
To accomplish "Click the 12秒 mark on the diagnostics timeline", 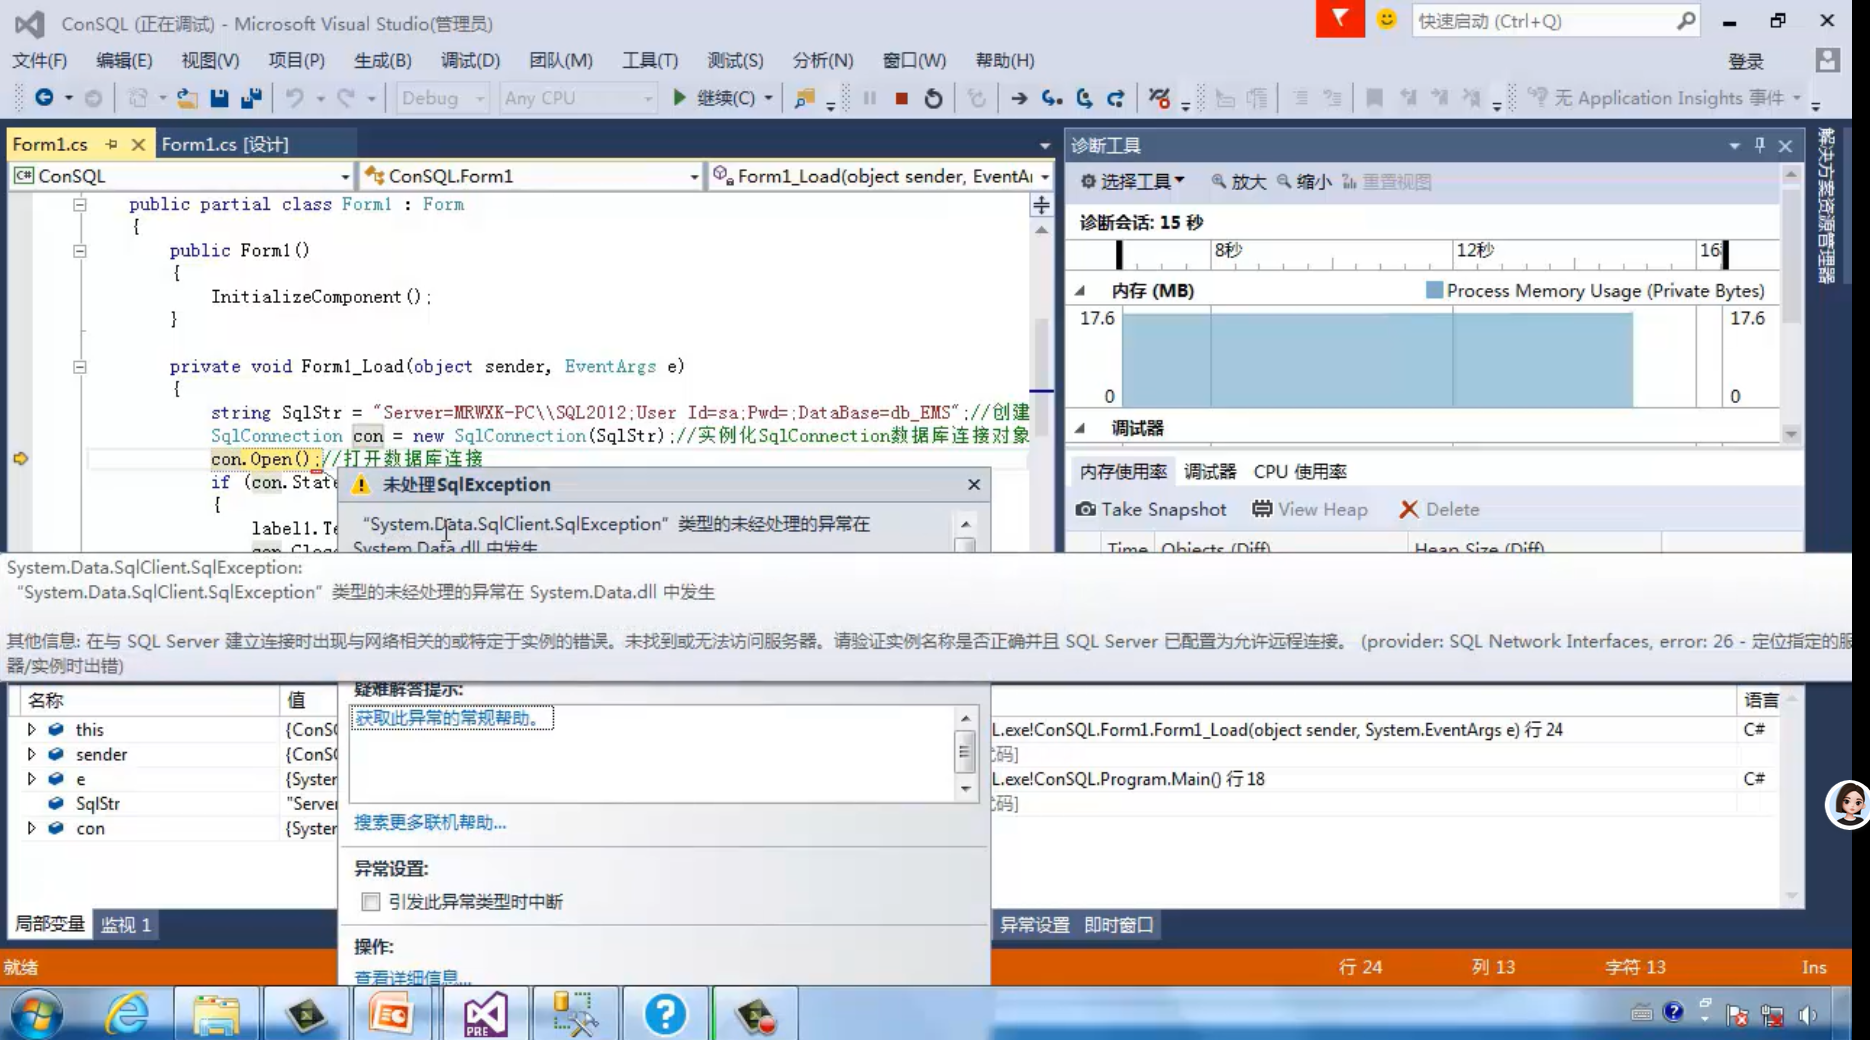I will click(x=1475, y=250).
